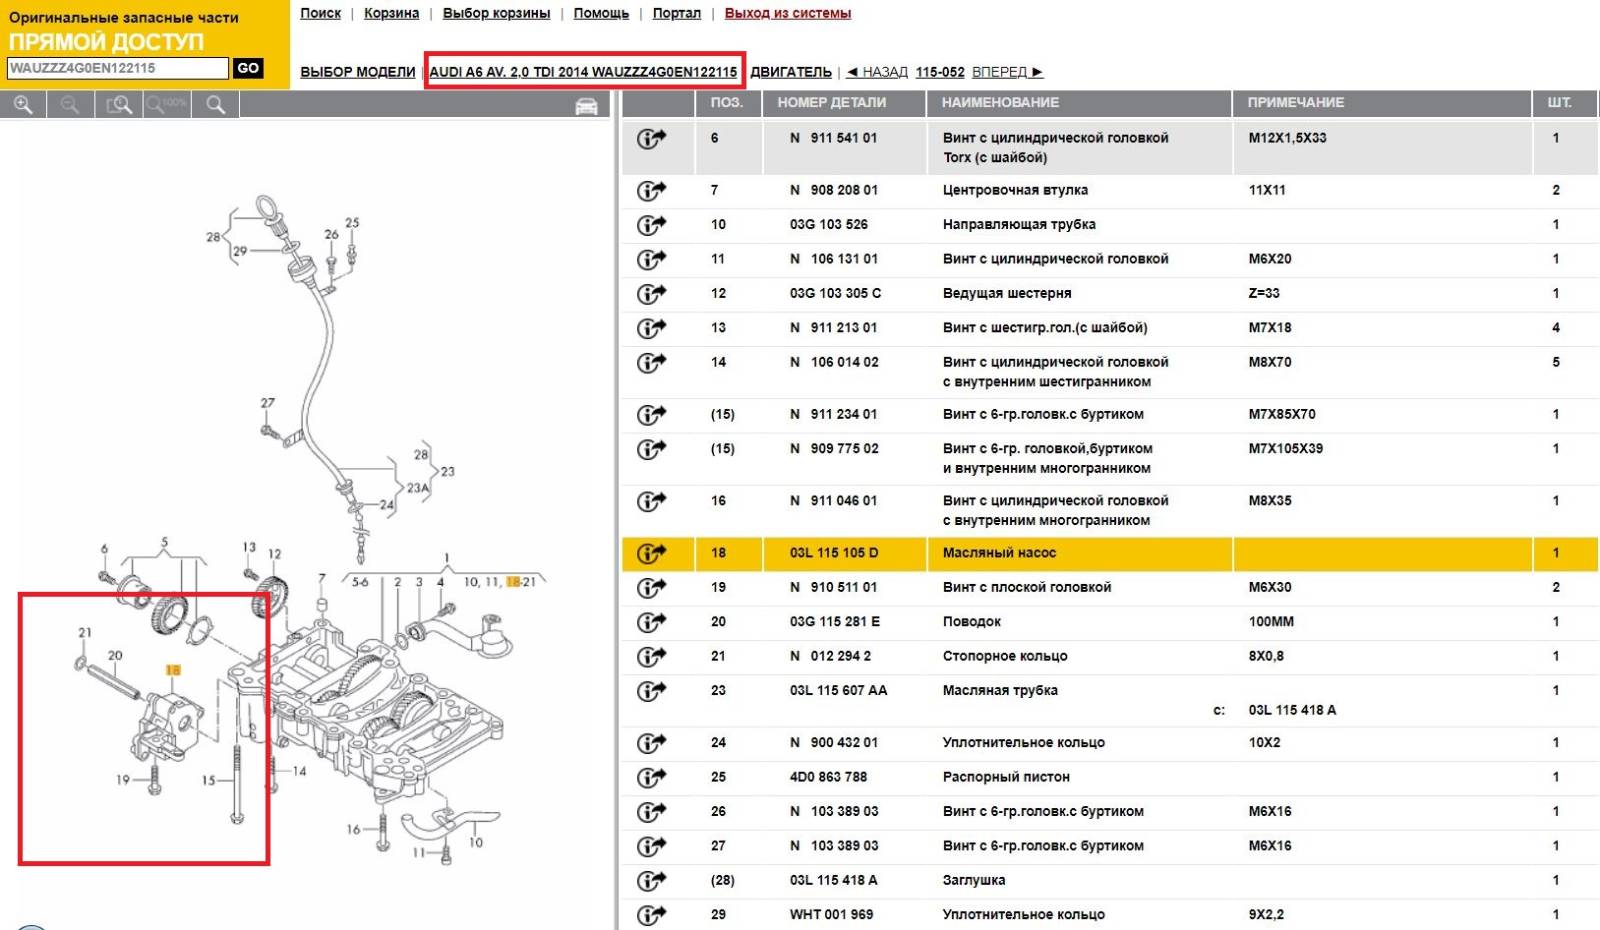This screenshot has height=930, width=1600.
Task: Open info icon for part N 911 046 01
Action: tap(651, 501)
